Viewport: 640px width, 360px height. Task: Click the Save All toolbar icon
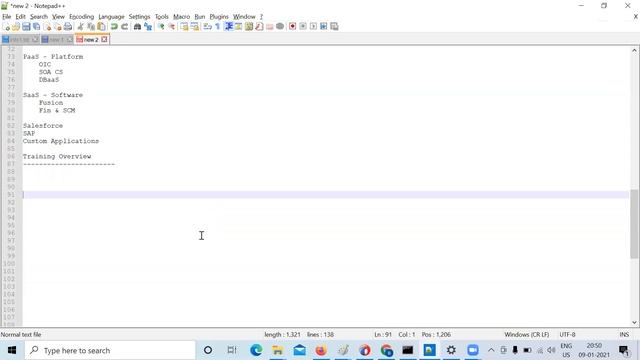click(x=36, y=27)
